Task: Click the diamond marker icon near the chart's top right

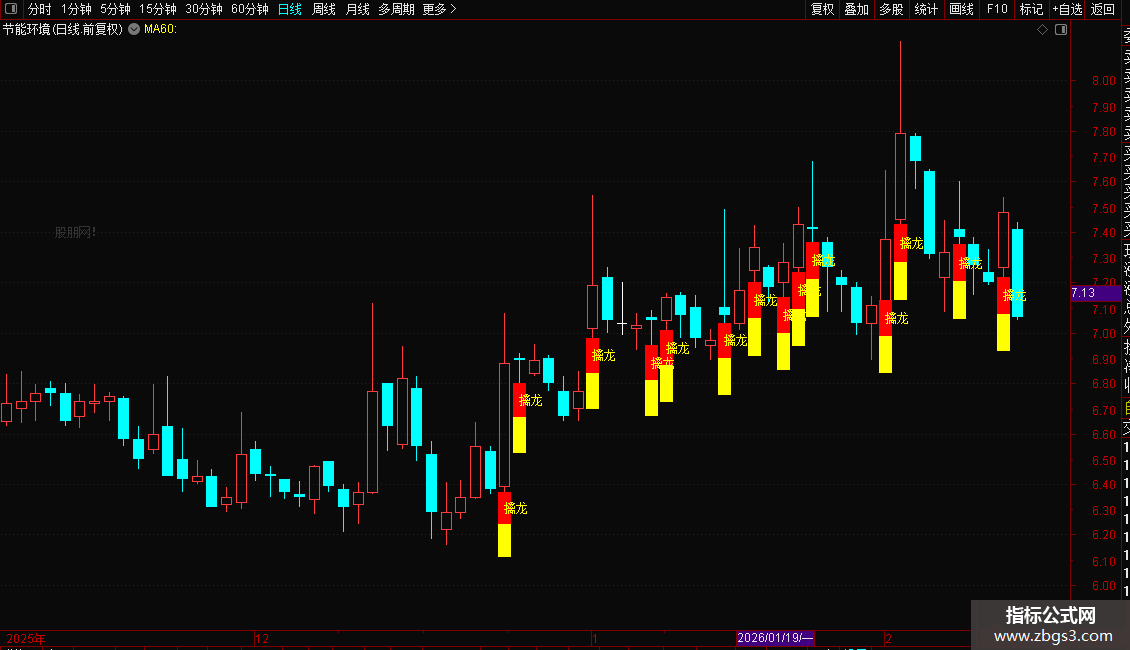Action: [x=1042, y=30]
